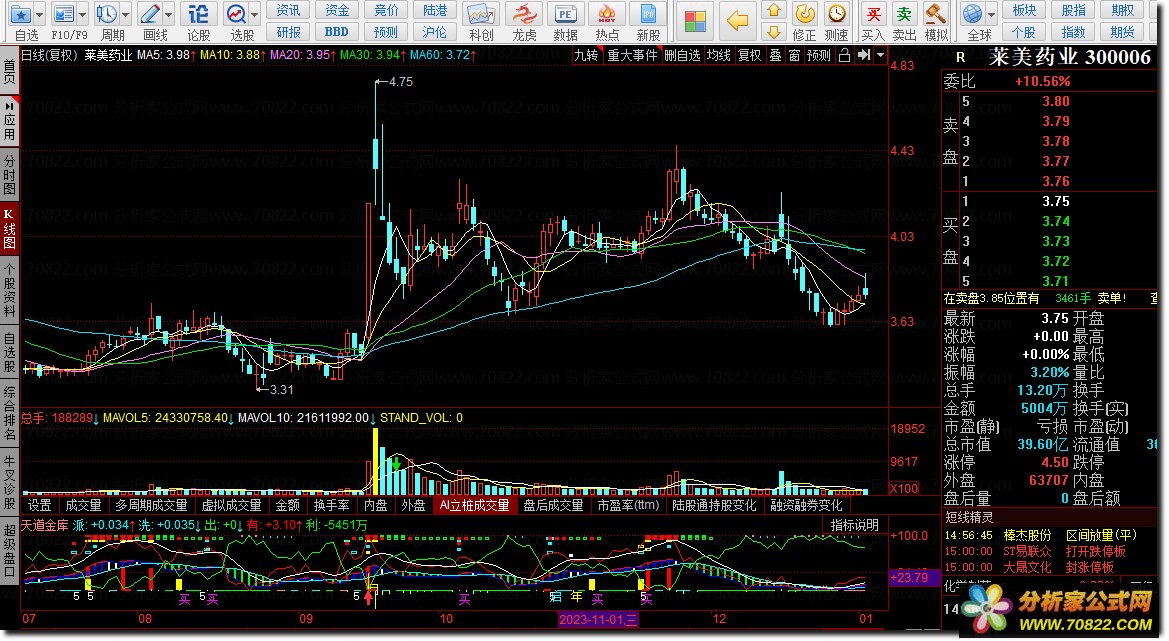Expand the 画线 drawing dropdown arrow

168,14
